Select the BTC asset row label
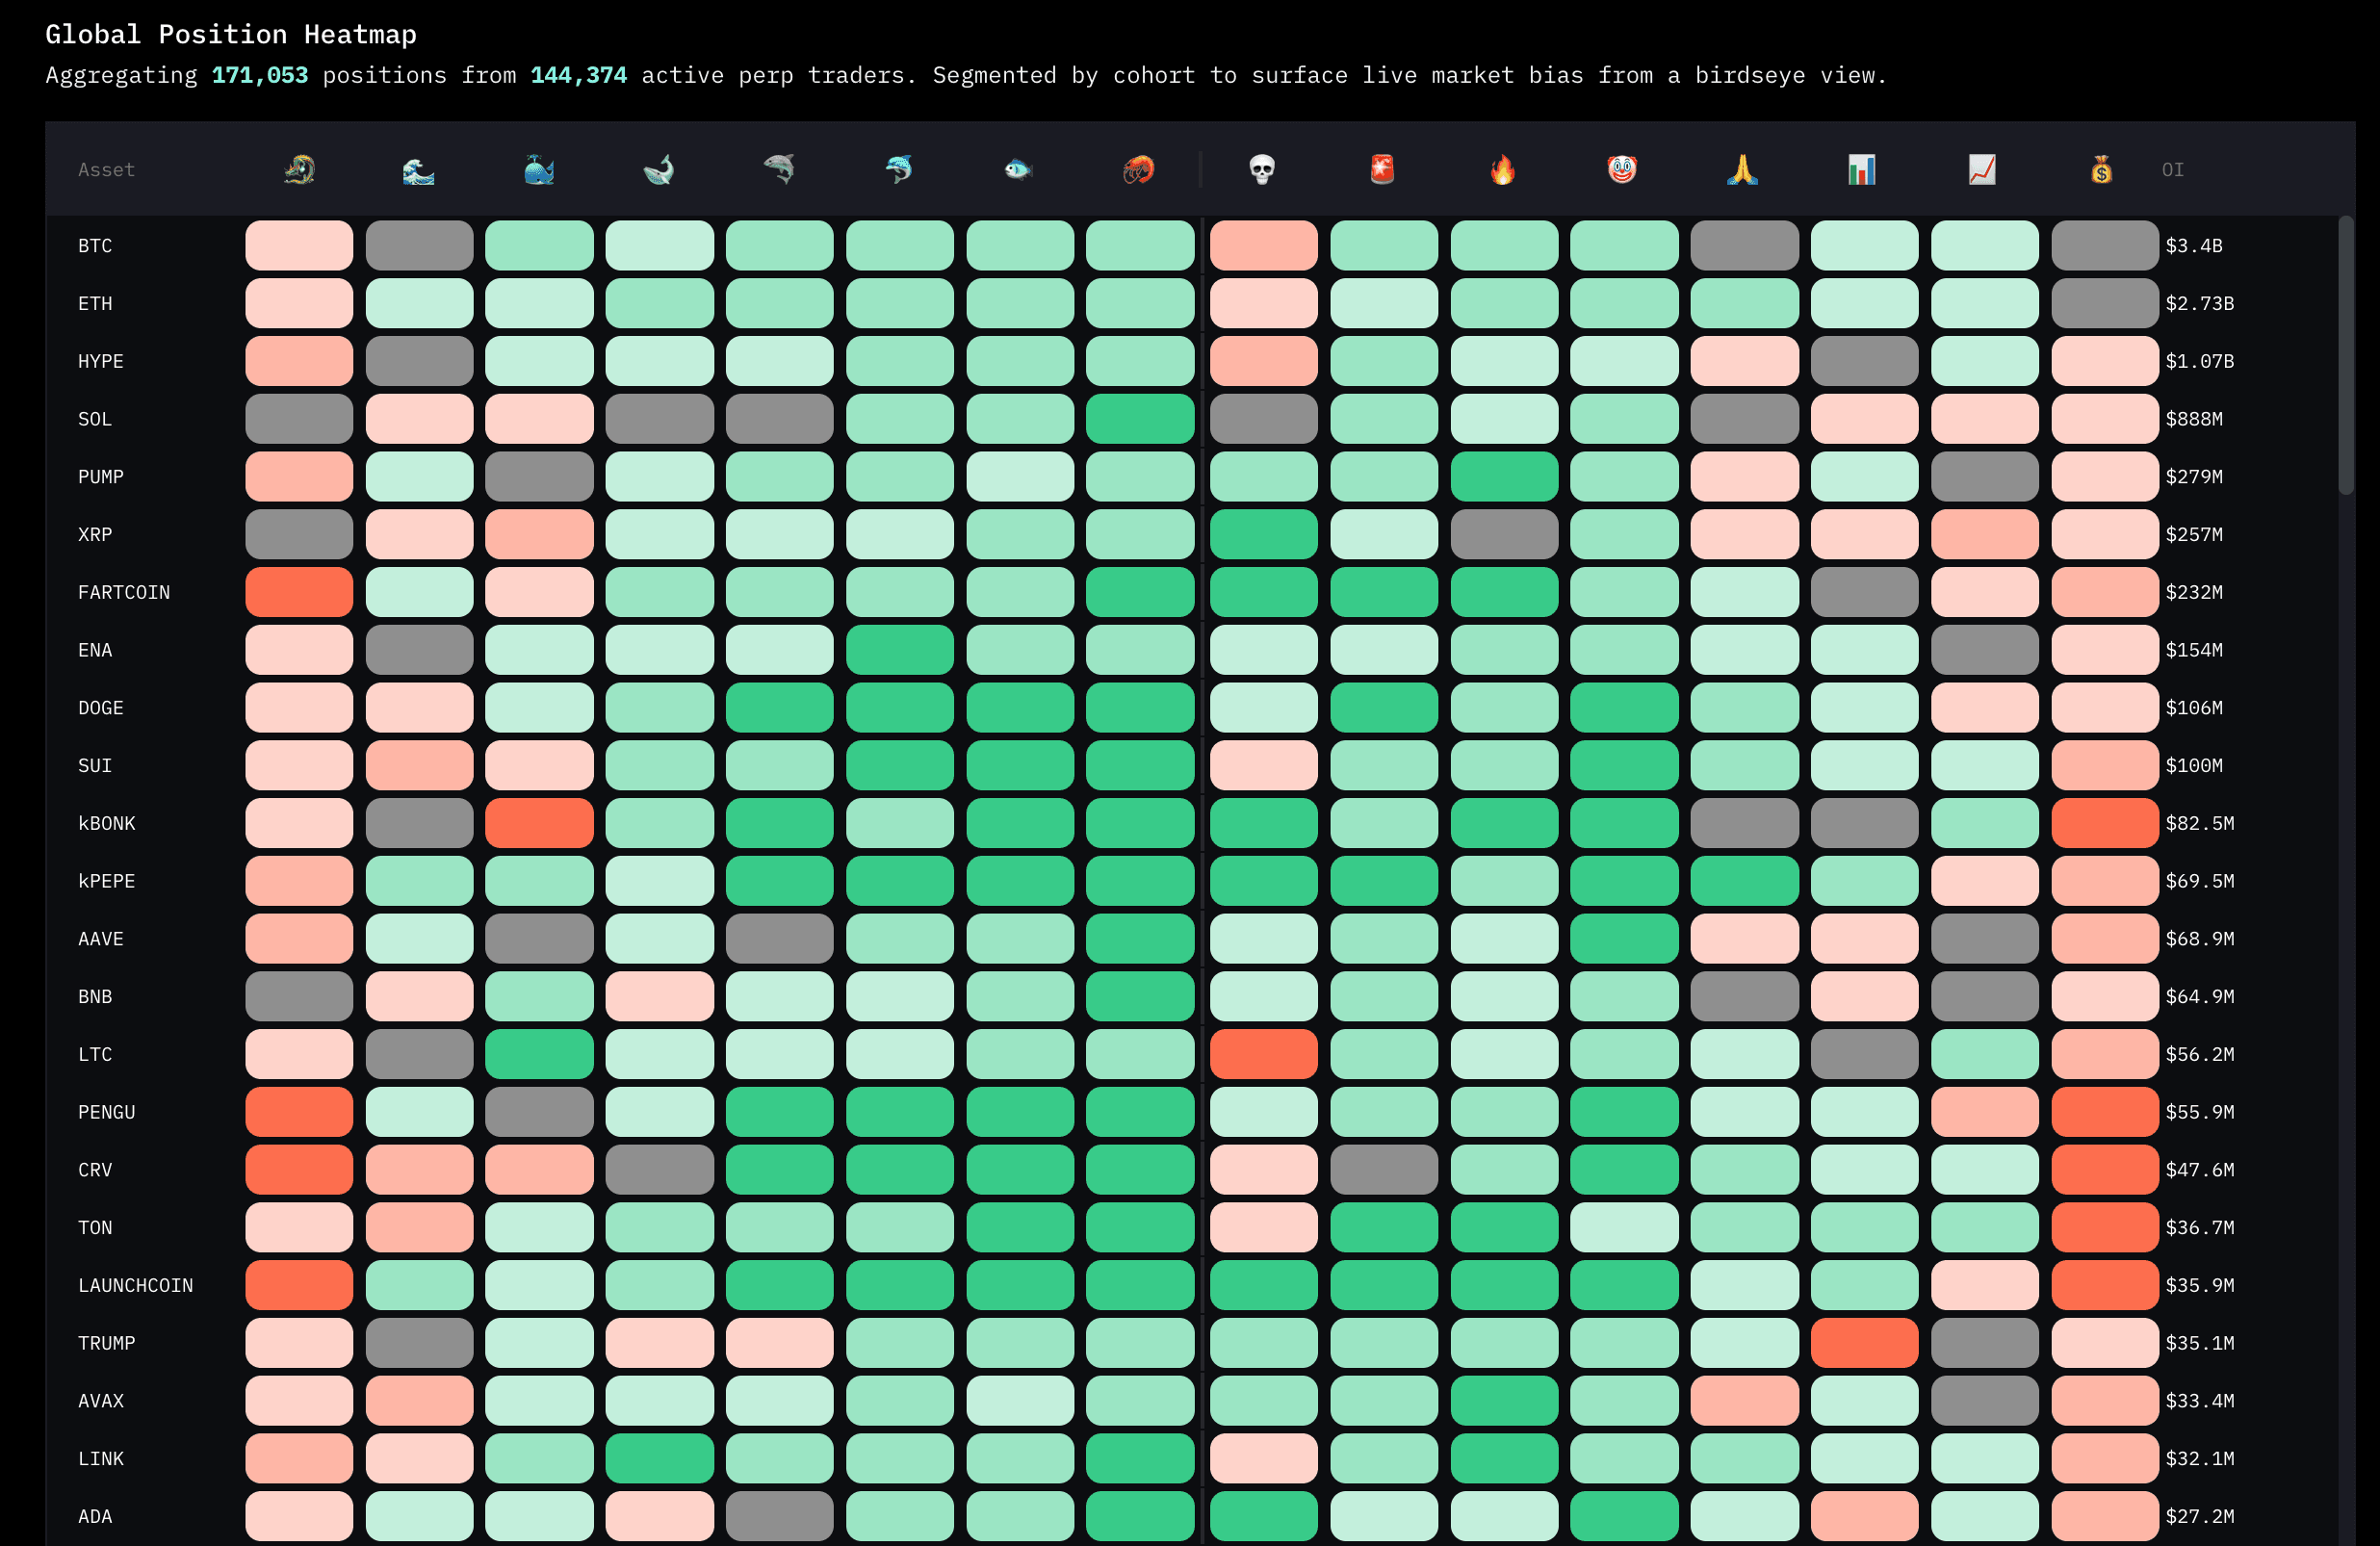This screenshot has height=1546, width=2380. [95, 246]
